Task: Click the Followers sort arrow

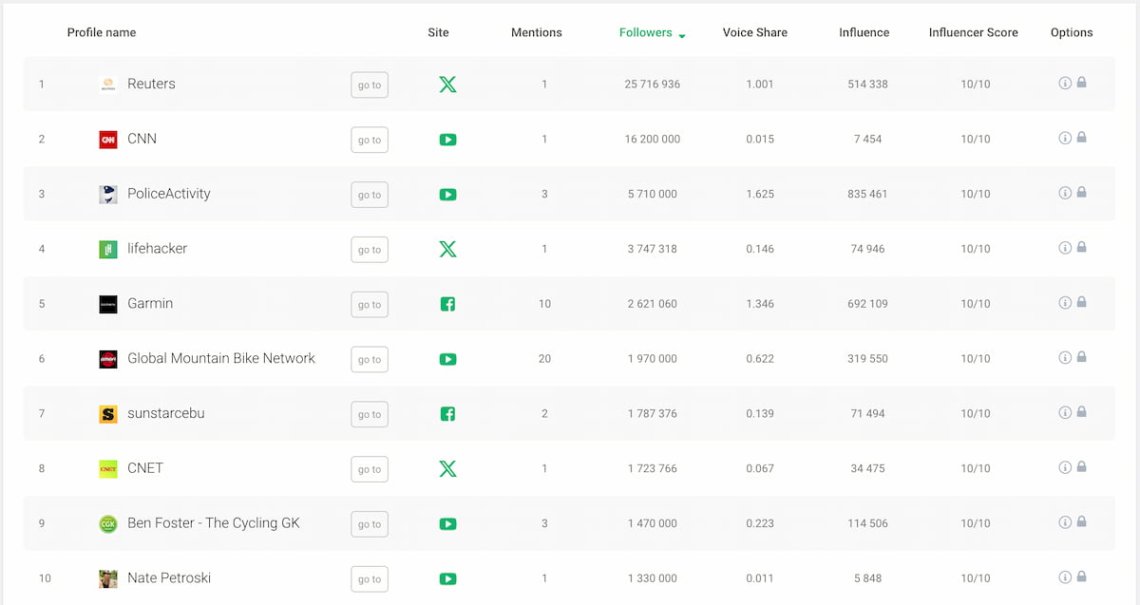Action: [x=682, y=36]
